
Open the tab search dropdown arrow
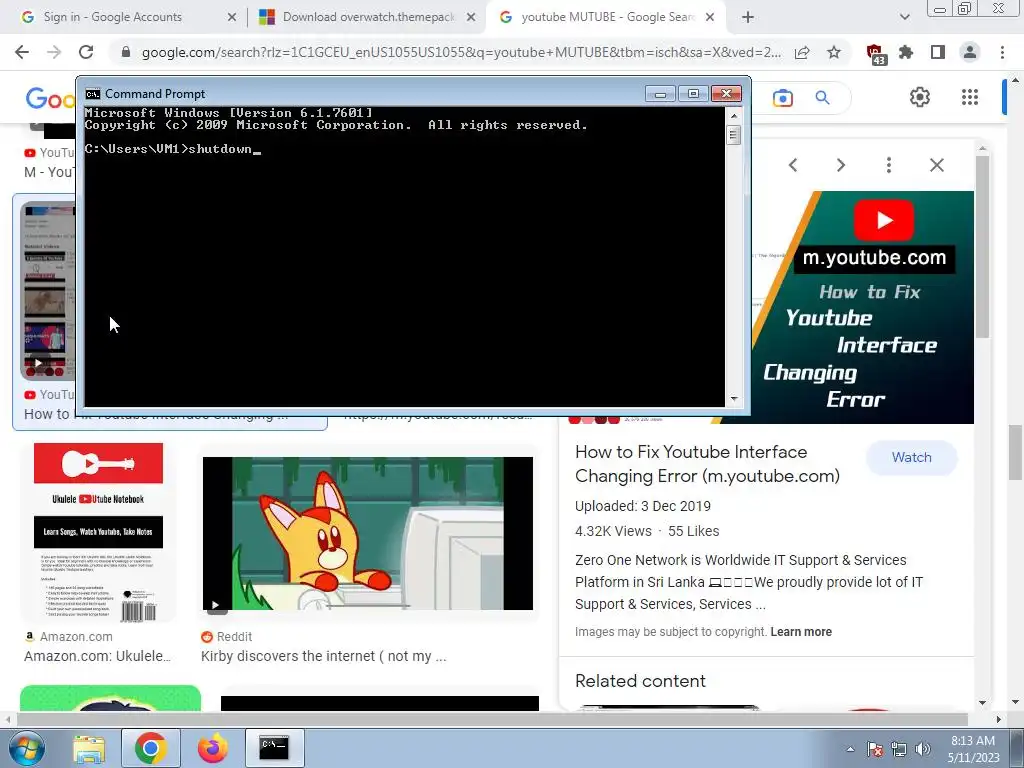point(904,18)
